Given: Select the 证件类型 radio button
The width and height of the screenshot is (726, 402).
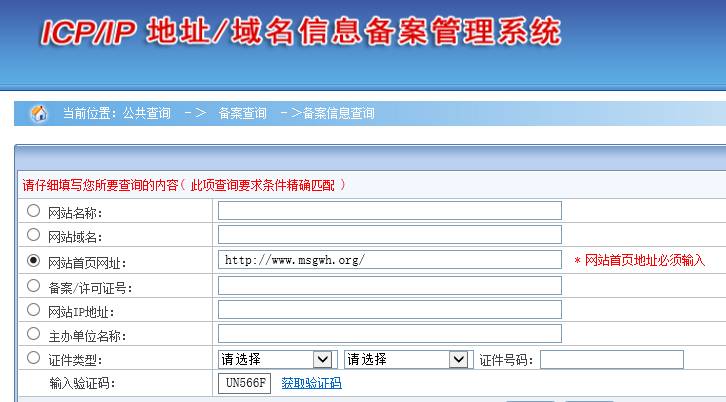Looking at the screenshot, I should coord(33,358).
